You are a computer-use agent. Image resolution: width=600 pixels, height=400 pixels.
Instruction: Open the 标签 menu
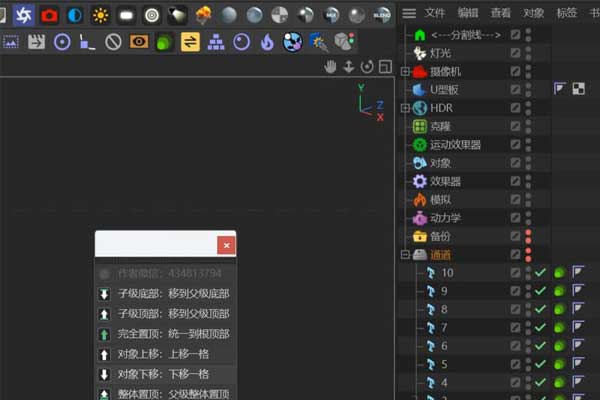(567, 13)
